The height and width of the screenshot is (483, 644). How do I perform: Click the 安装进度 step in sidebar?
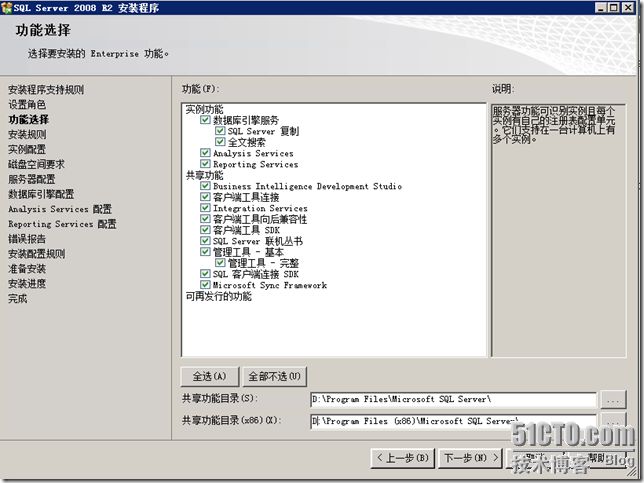pos(27,283)
